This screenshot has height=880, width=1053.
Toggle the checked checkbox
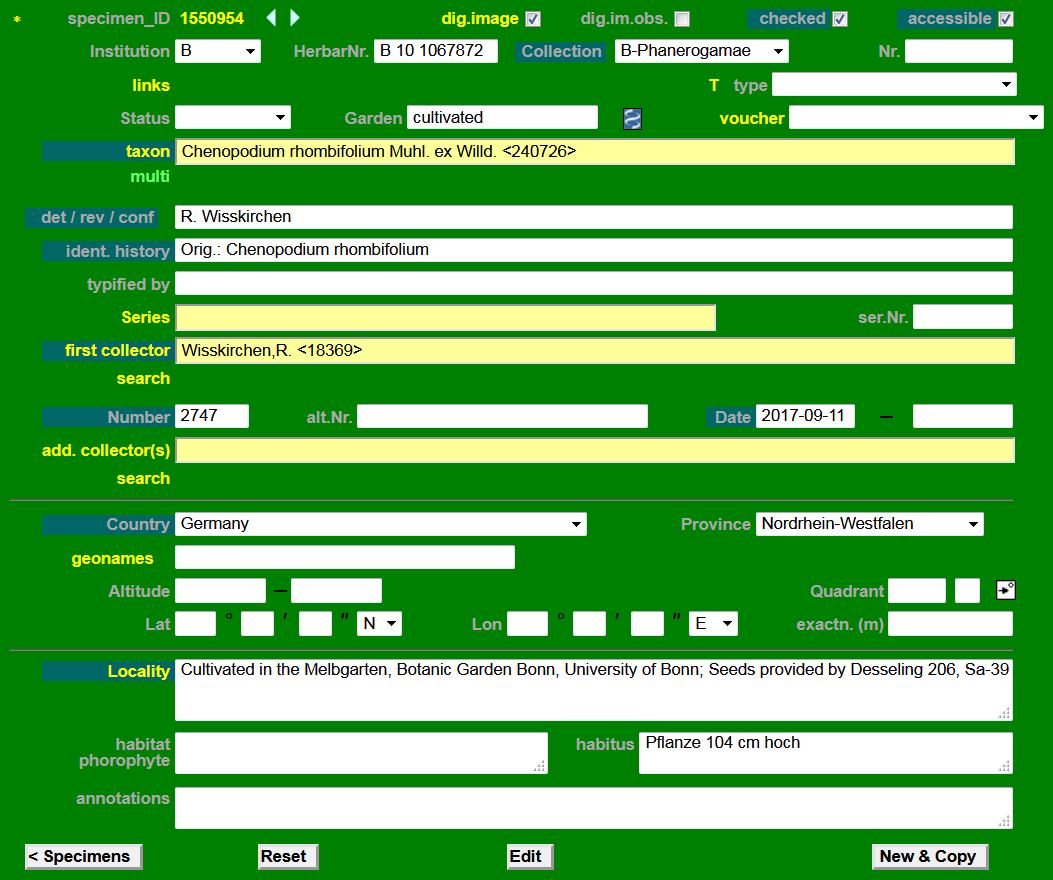coord(840,19)
